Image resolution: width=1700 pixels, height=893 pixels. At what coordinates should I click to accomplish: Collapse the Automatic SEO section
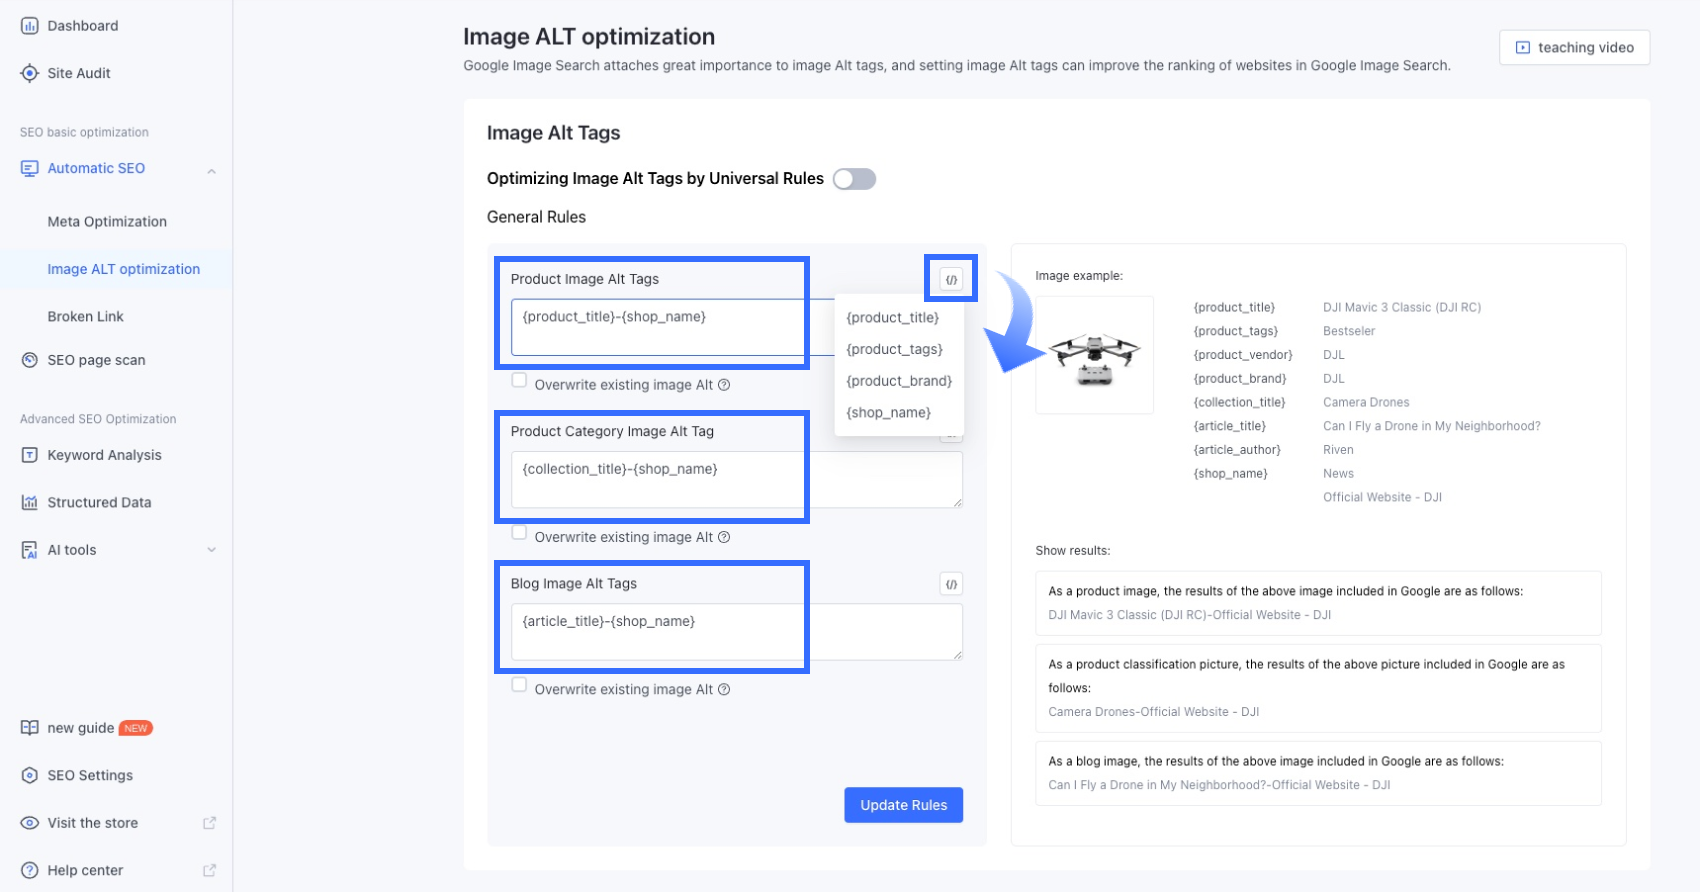pyautogui.click(x=211, y=170)
